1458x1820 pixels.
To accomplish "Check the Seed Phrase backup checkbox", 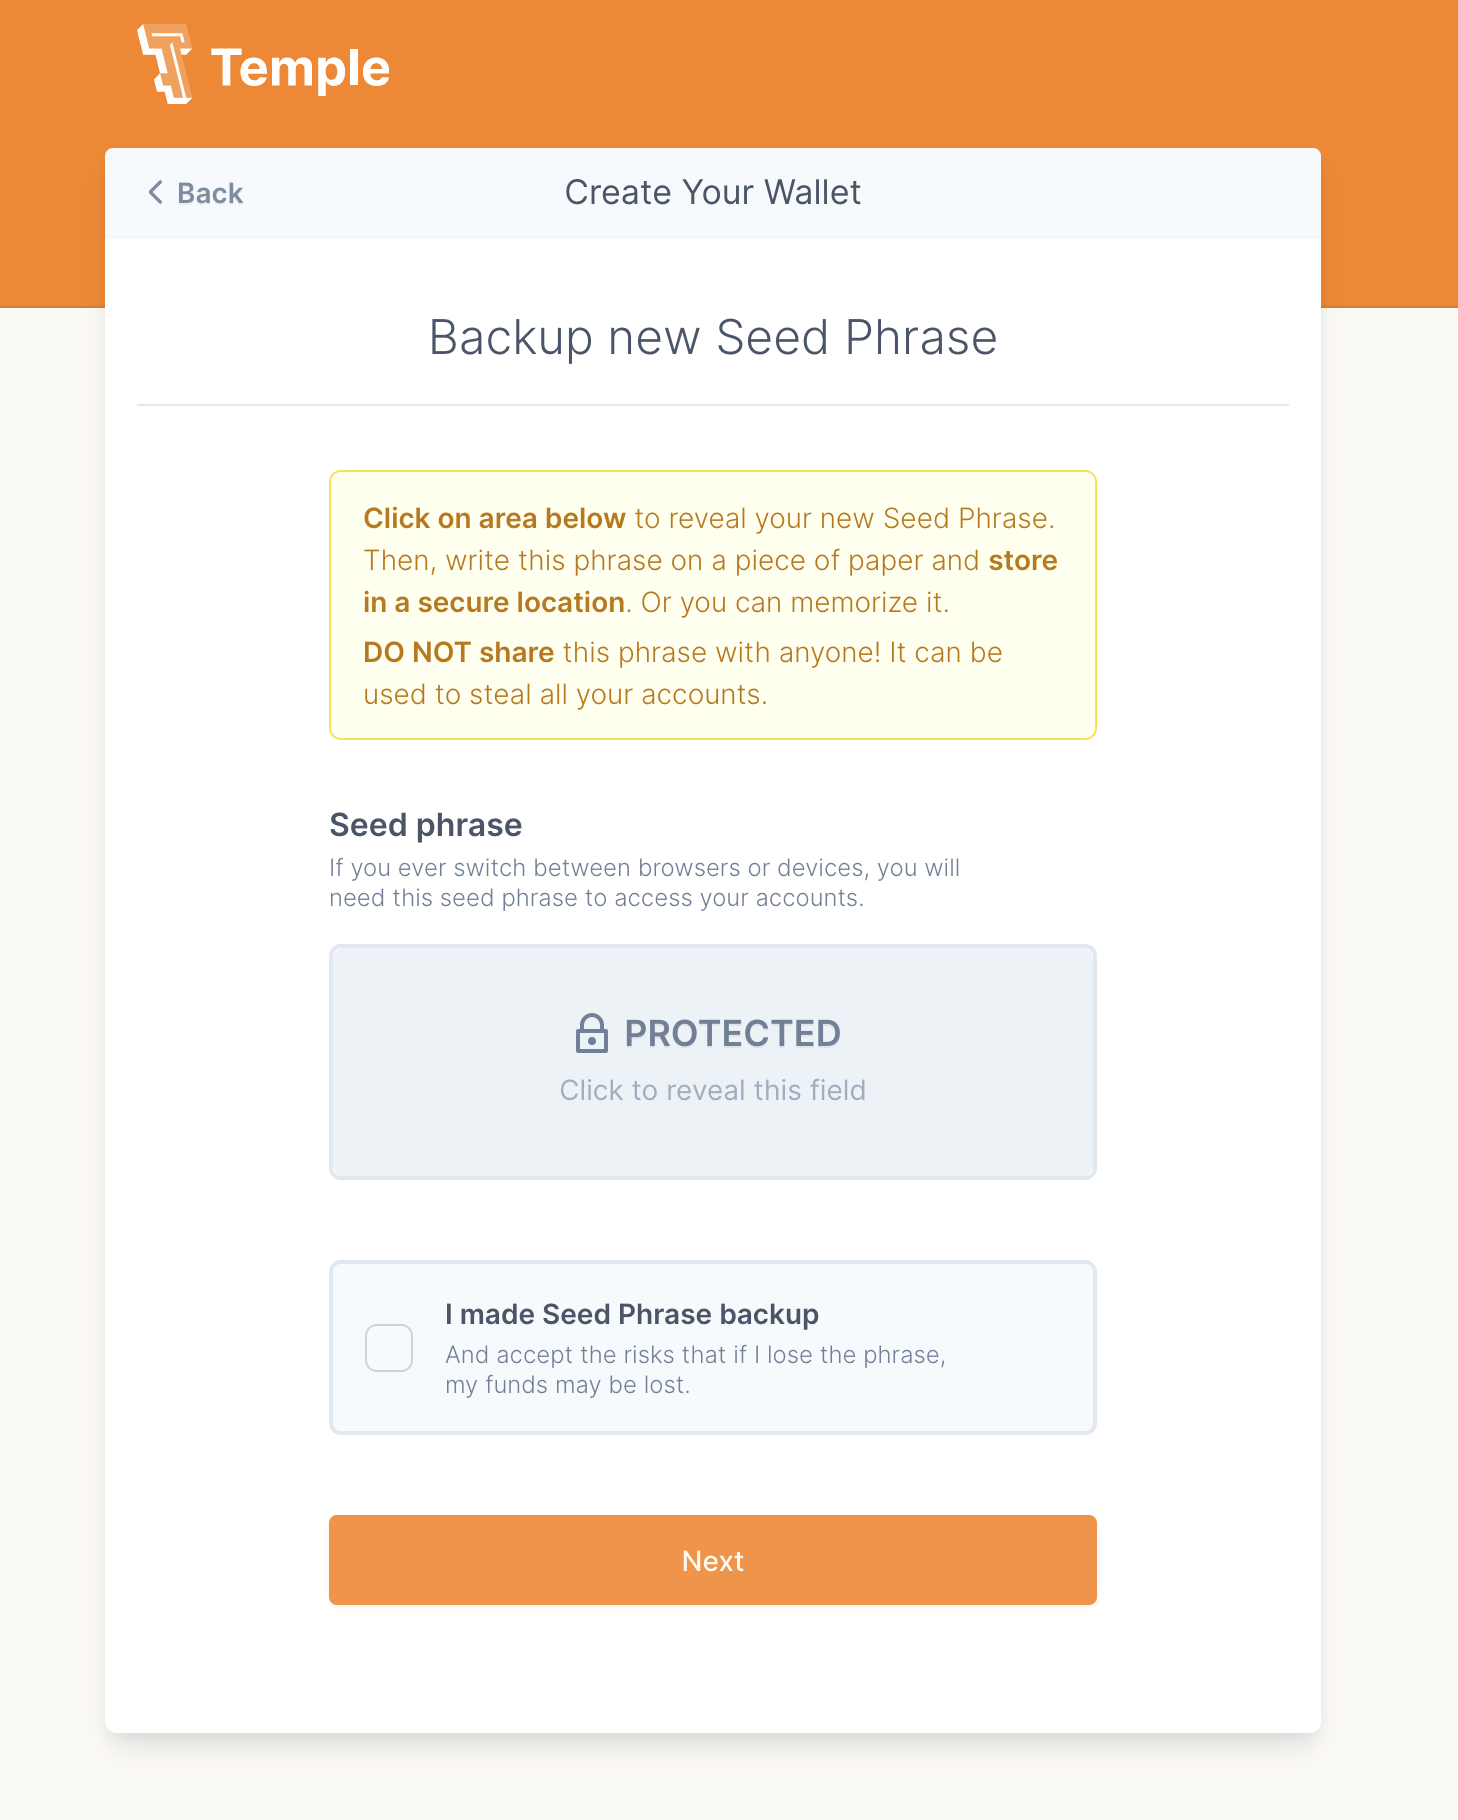I will coord(389,1348).
